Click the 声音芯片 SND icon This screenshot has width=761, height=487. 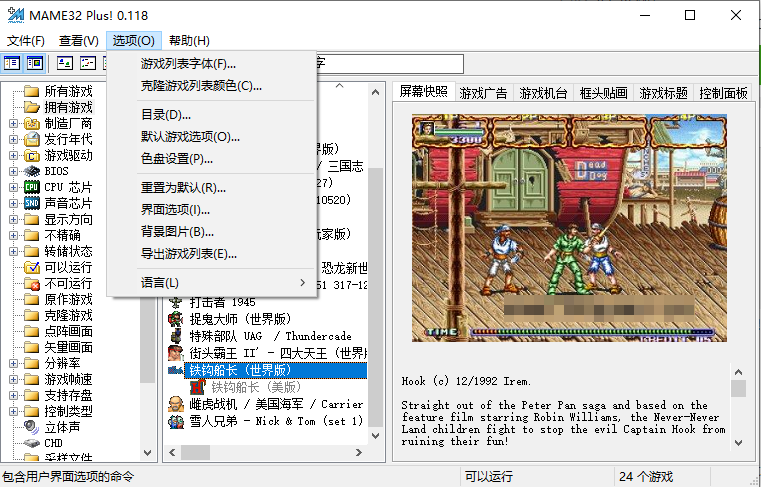tap(32, 203)
